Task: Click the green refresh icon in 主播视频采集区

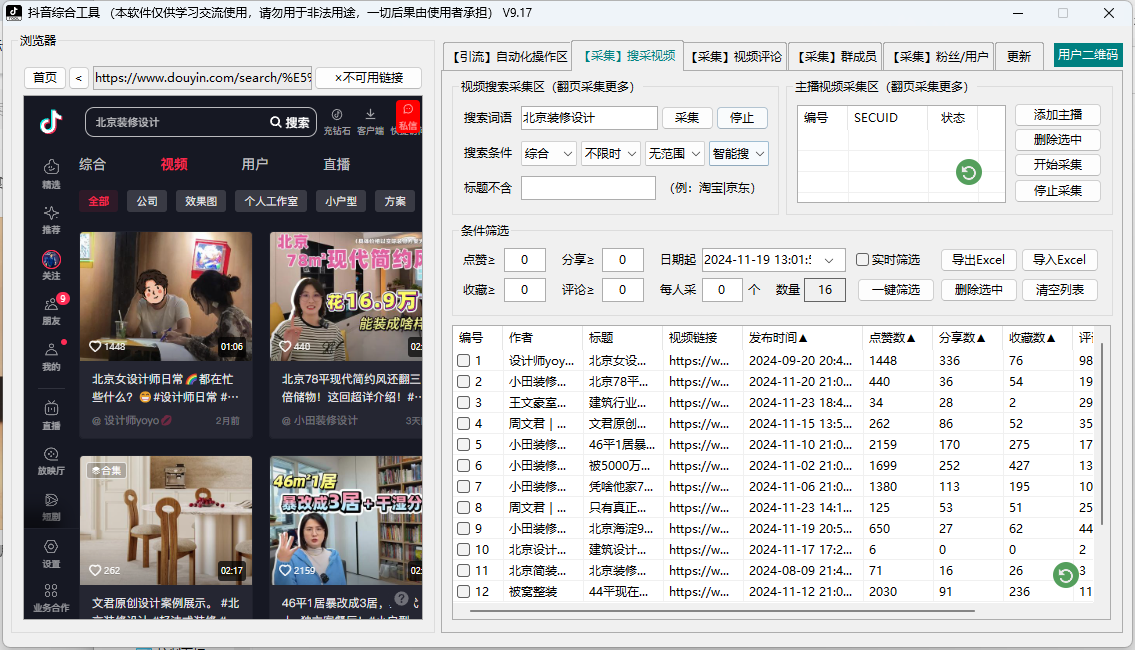Action: [967, 172]
